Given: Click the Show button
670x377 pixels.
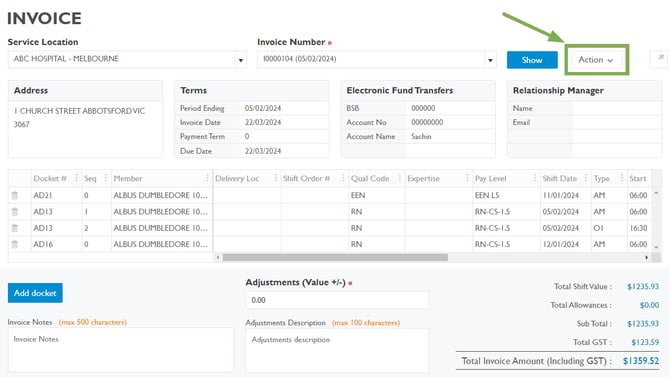Looking at the screenshot, I should point(532,60).
